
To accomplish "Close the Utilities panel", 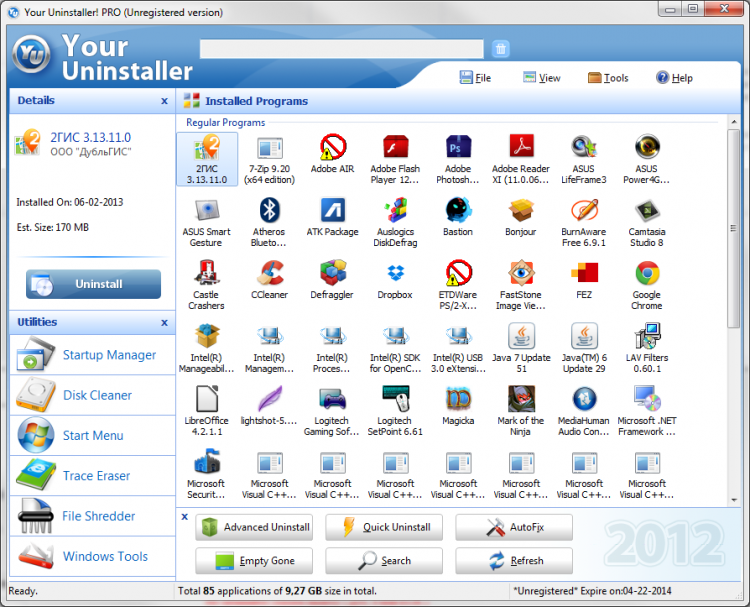I will click(x=165, y=322).
